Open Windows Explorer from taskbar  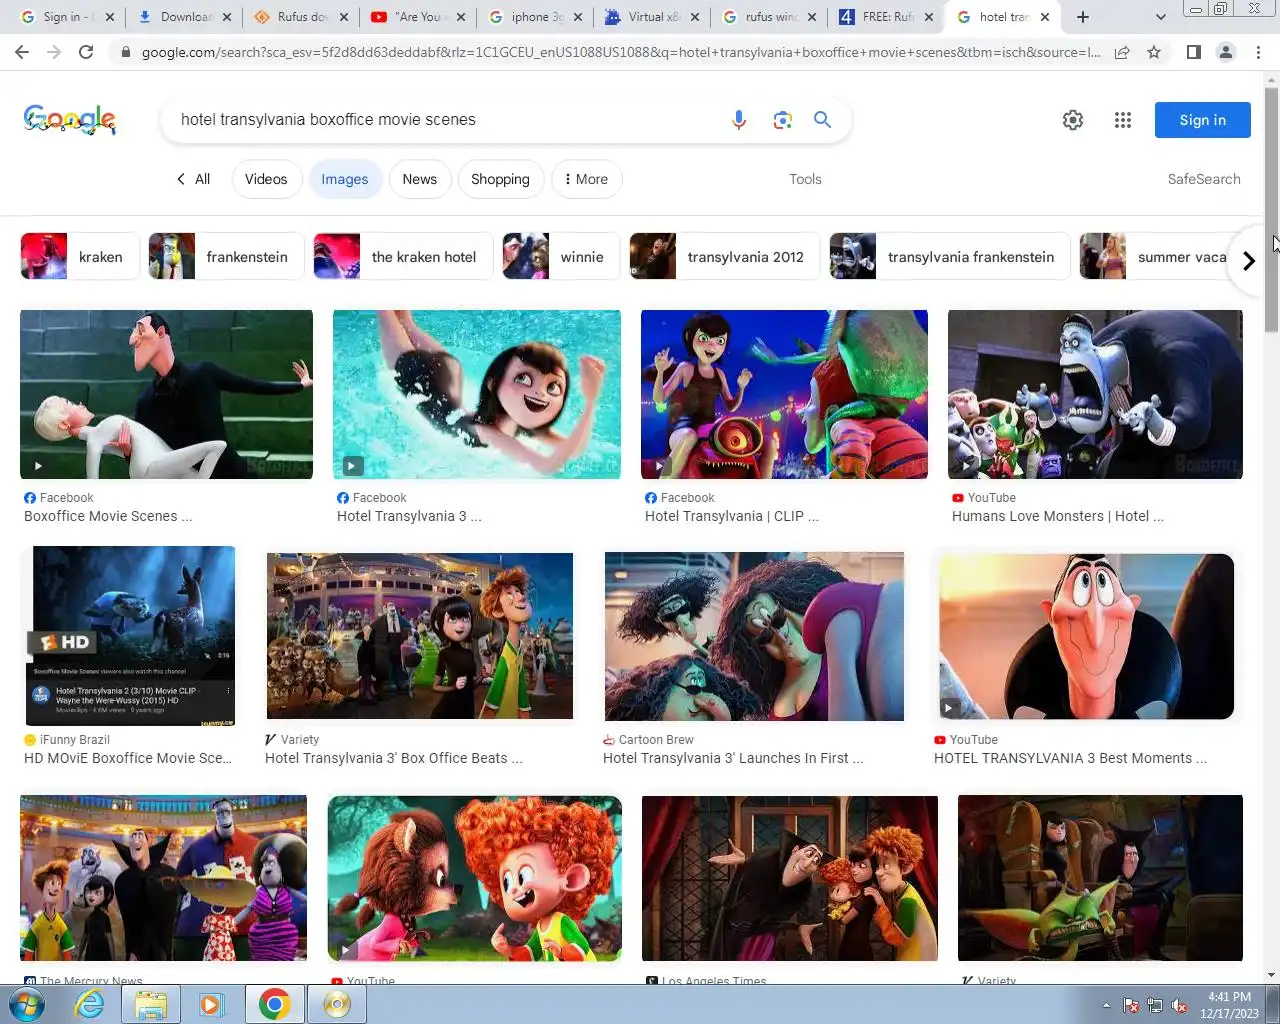point(151,1004)
